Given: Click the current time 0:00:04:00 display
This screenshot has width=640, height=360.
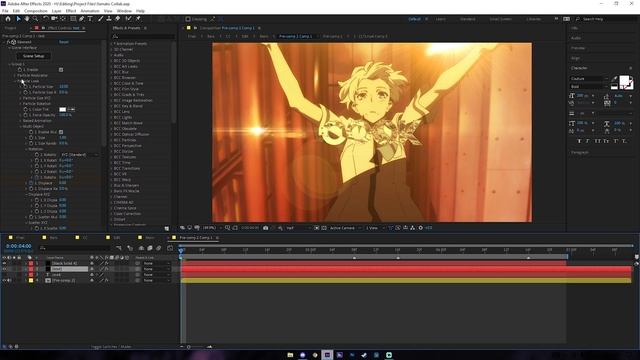Looking at the screenshot, I should [x=19, y=246].
